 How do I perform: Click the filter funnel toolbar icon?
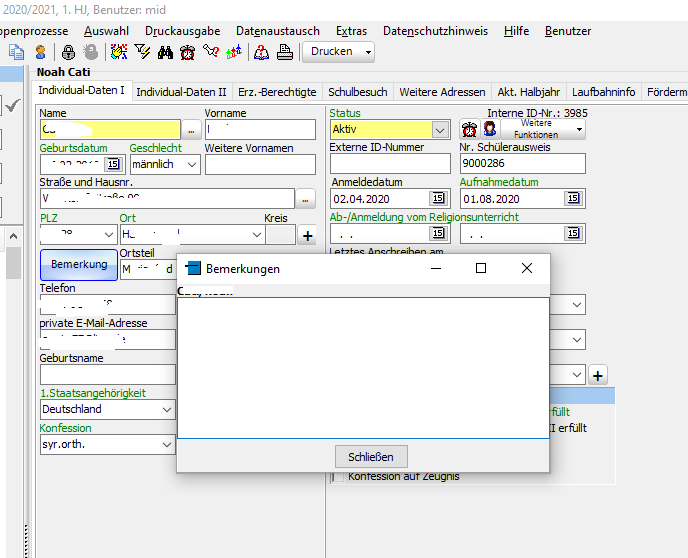143,52
